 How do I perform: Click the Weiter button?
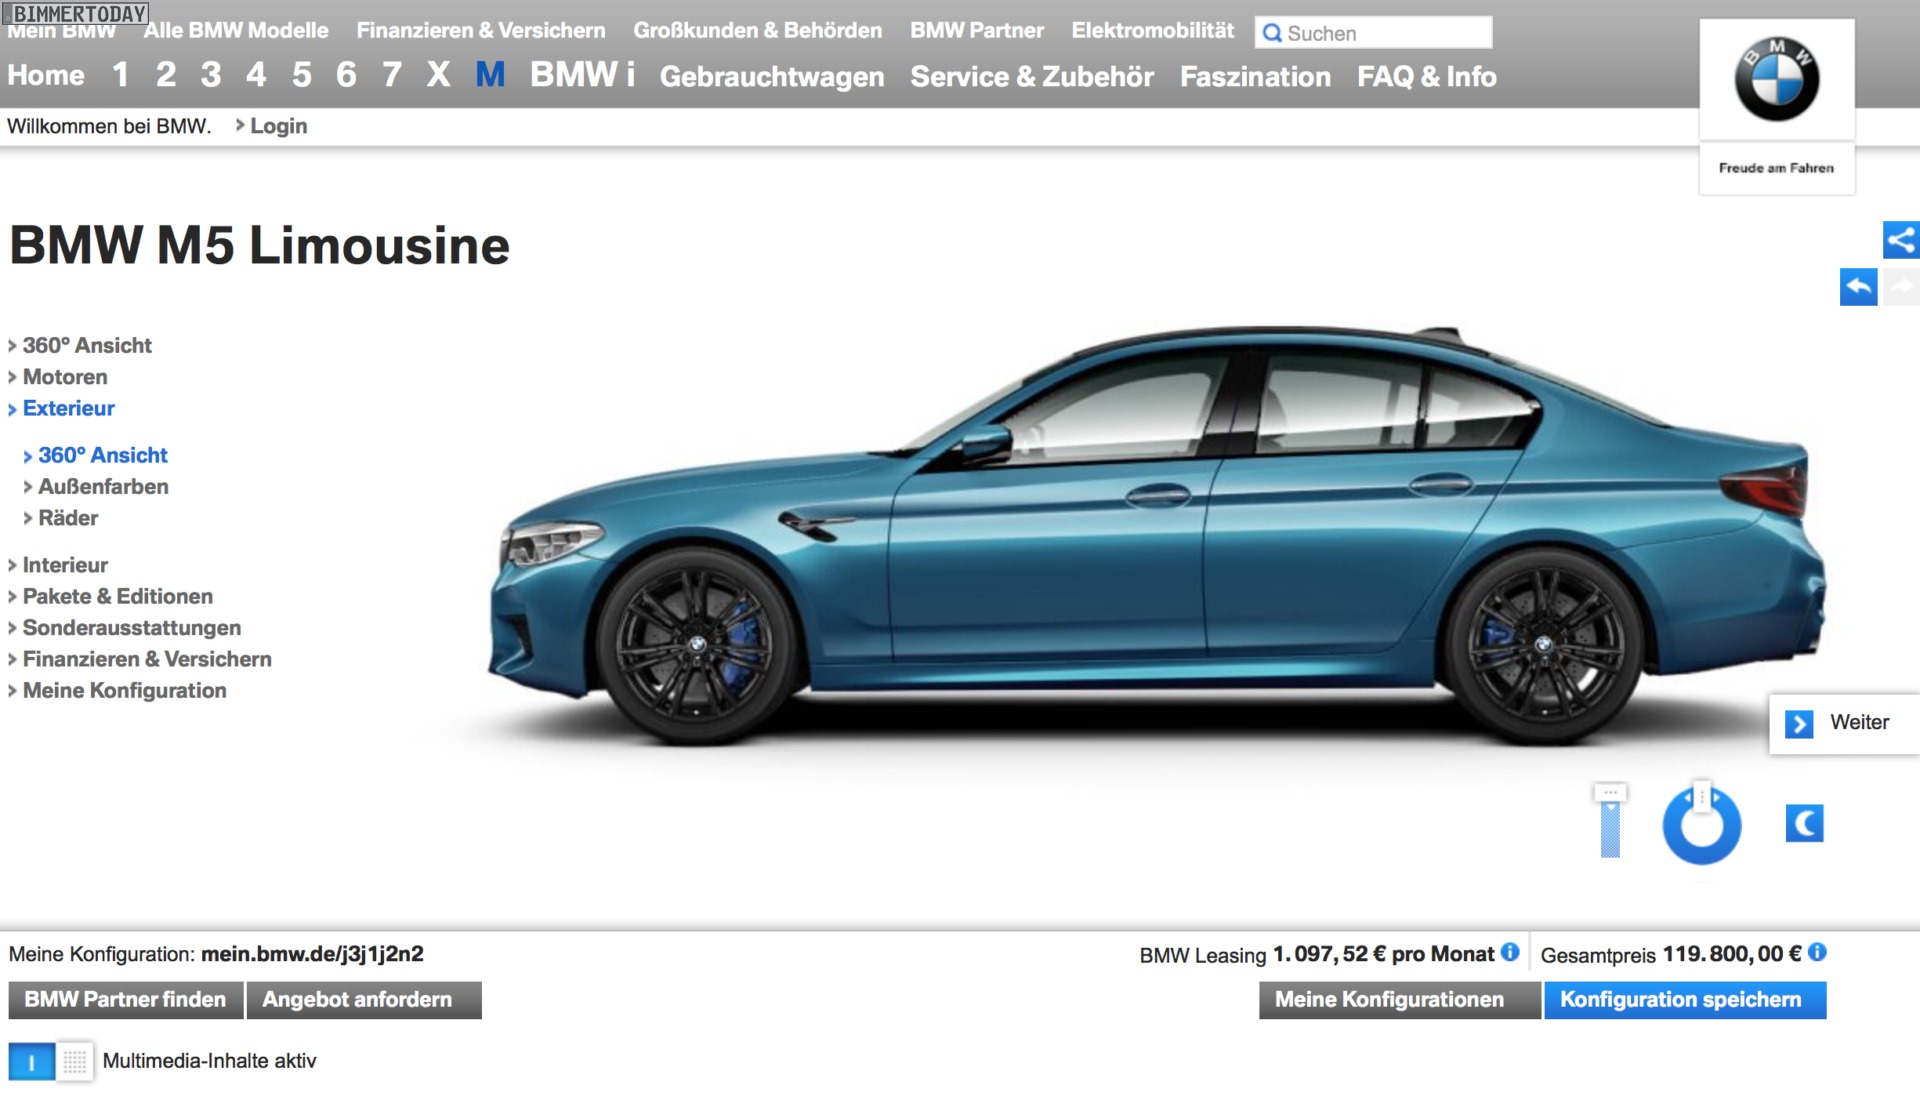click(x=1843, y=723)
